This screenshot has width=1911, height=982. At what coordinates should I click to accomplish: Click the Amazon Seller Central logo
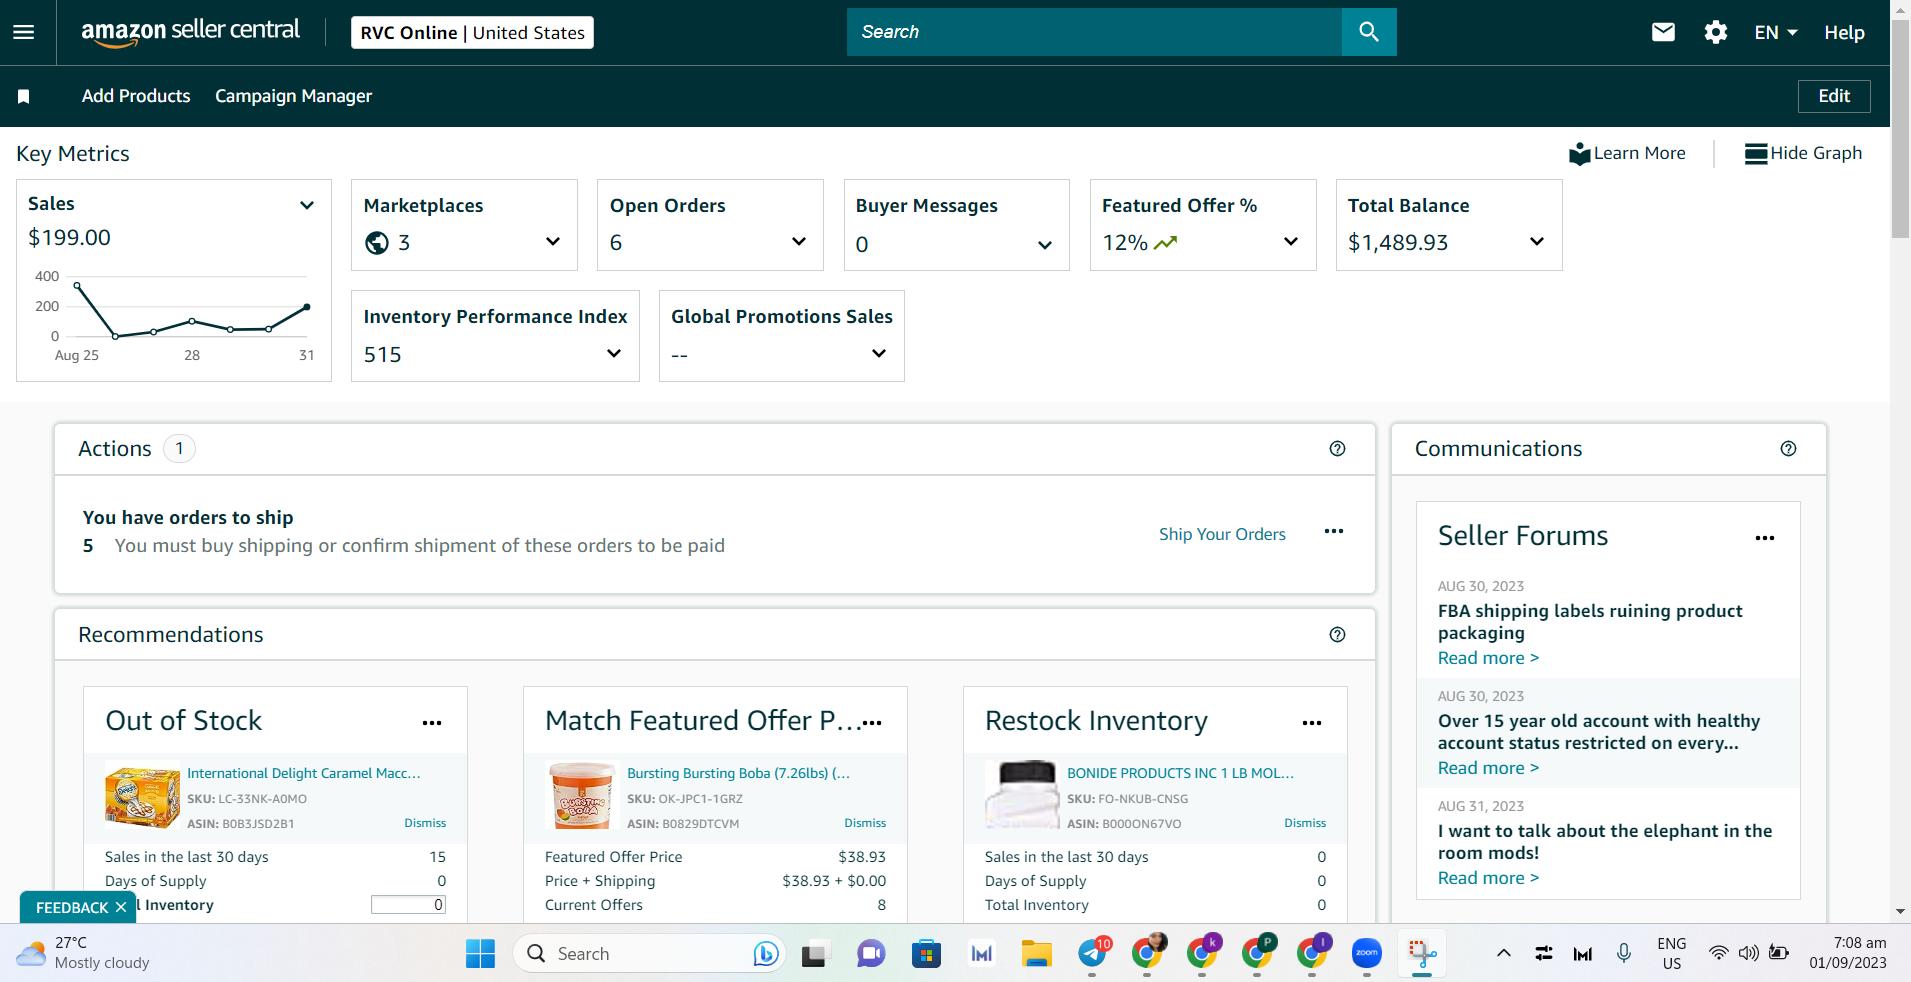(190, 32)
